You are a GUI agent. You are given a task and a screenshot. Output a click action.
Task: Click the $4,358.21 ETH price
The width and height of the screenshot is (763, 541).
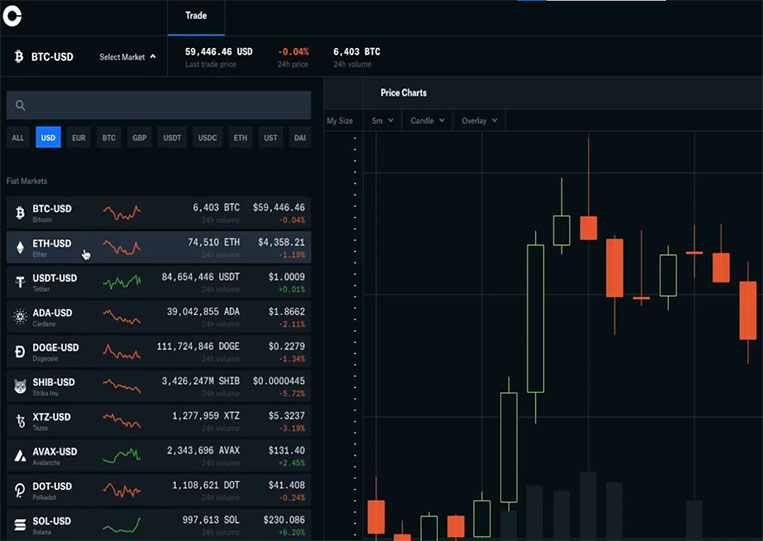281,242
